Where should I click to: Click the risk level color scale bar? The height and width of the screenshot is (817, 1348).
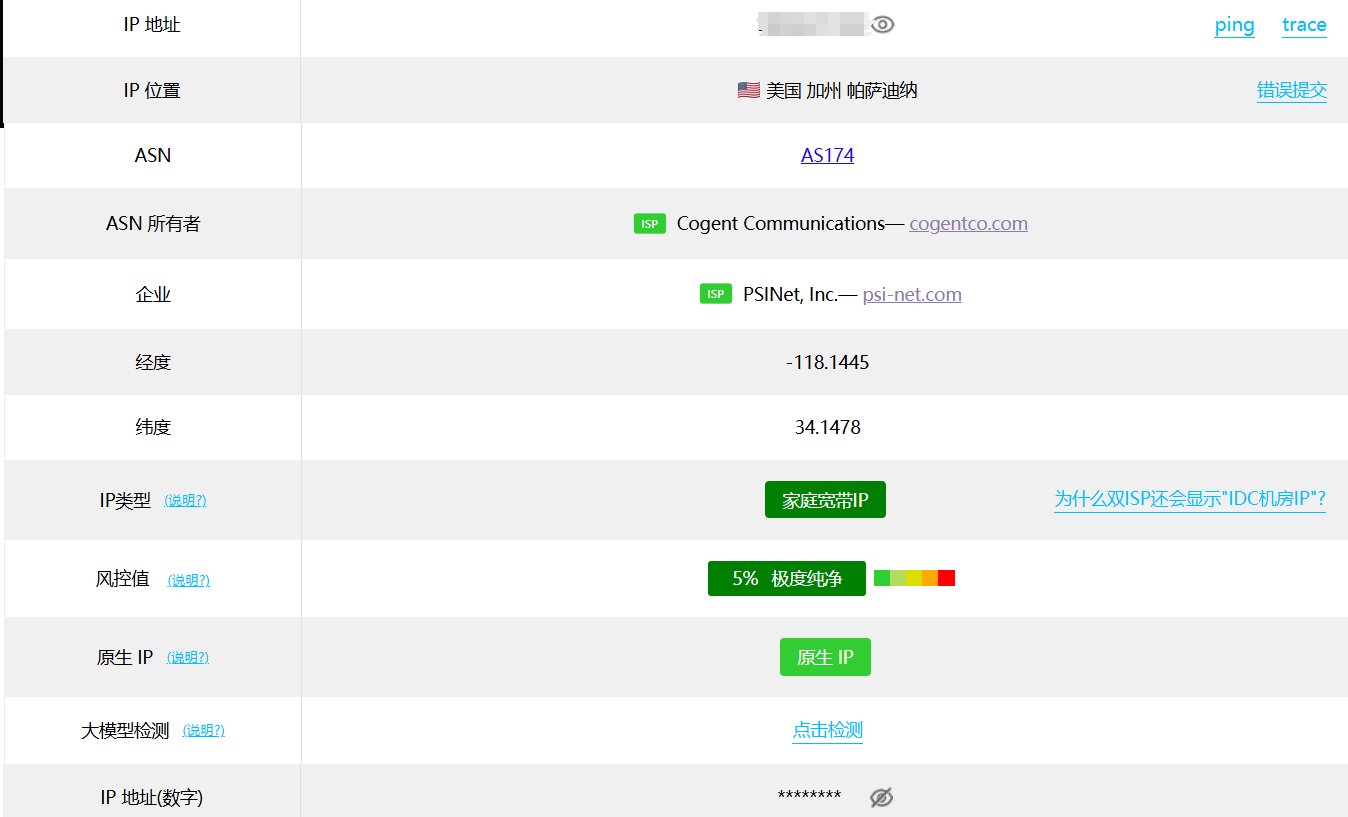pos(914,578)
